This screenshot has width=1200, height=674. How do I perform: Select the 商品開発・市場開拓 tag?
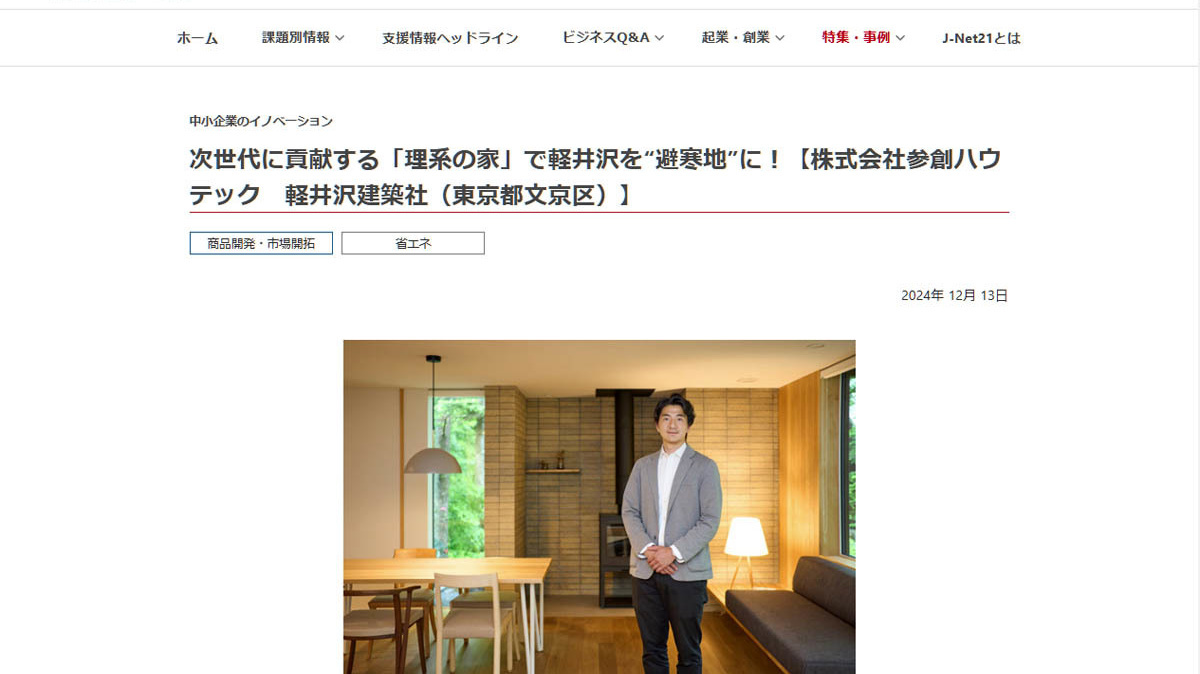coord(261,243)
